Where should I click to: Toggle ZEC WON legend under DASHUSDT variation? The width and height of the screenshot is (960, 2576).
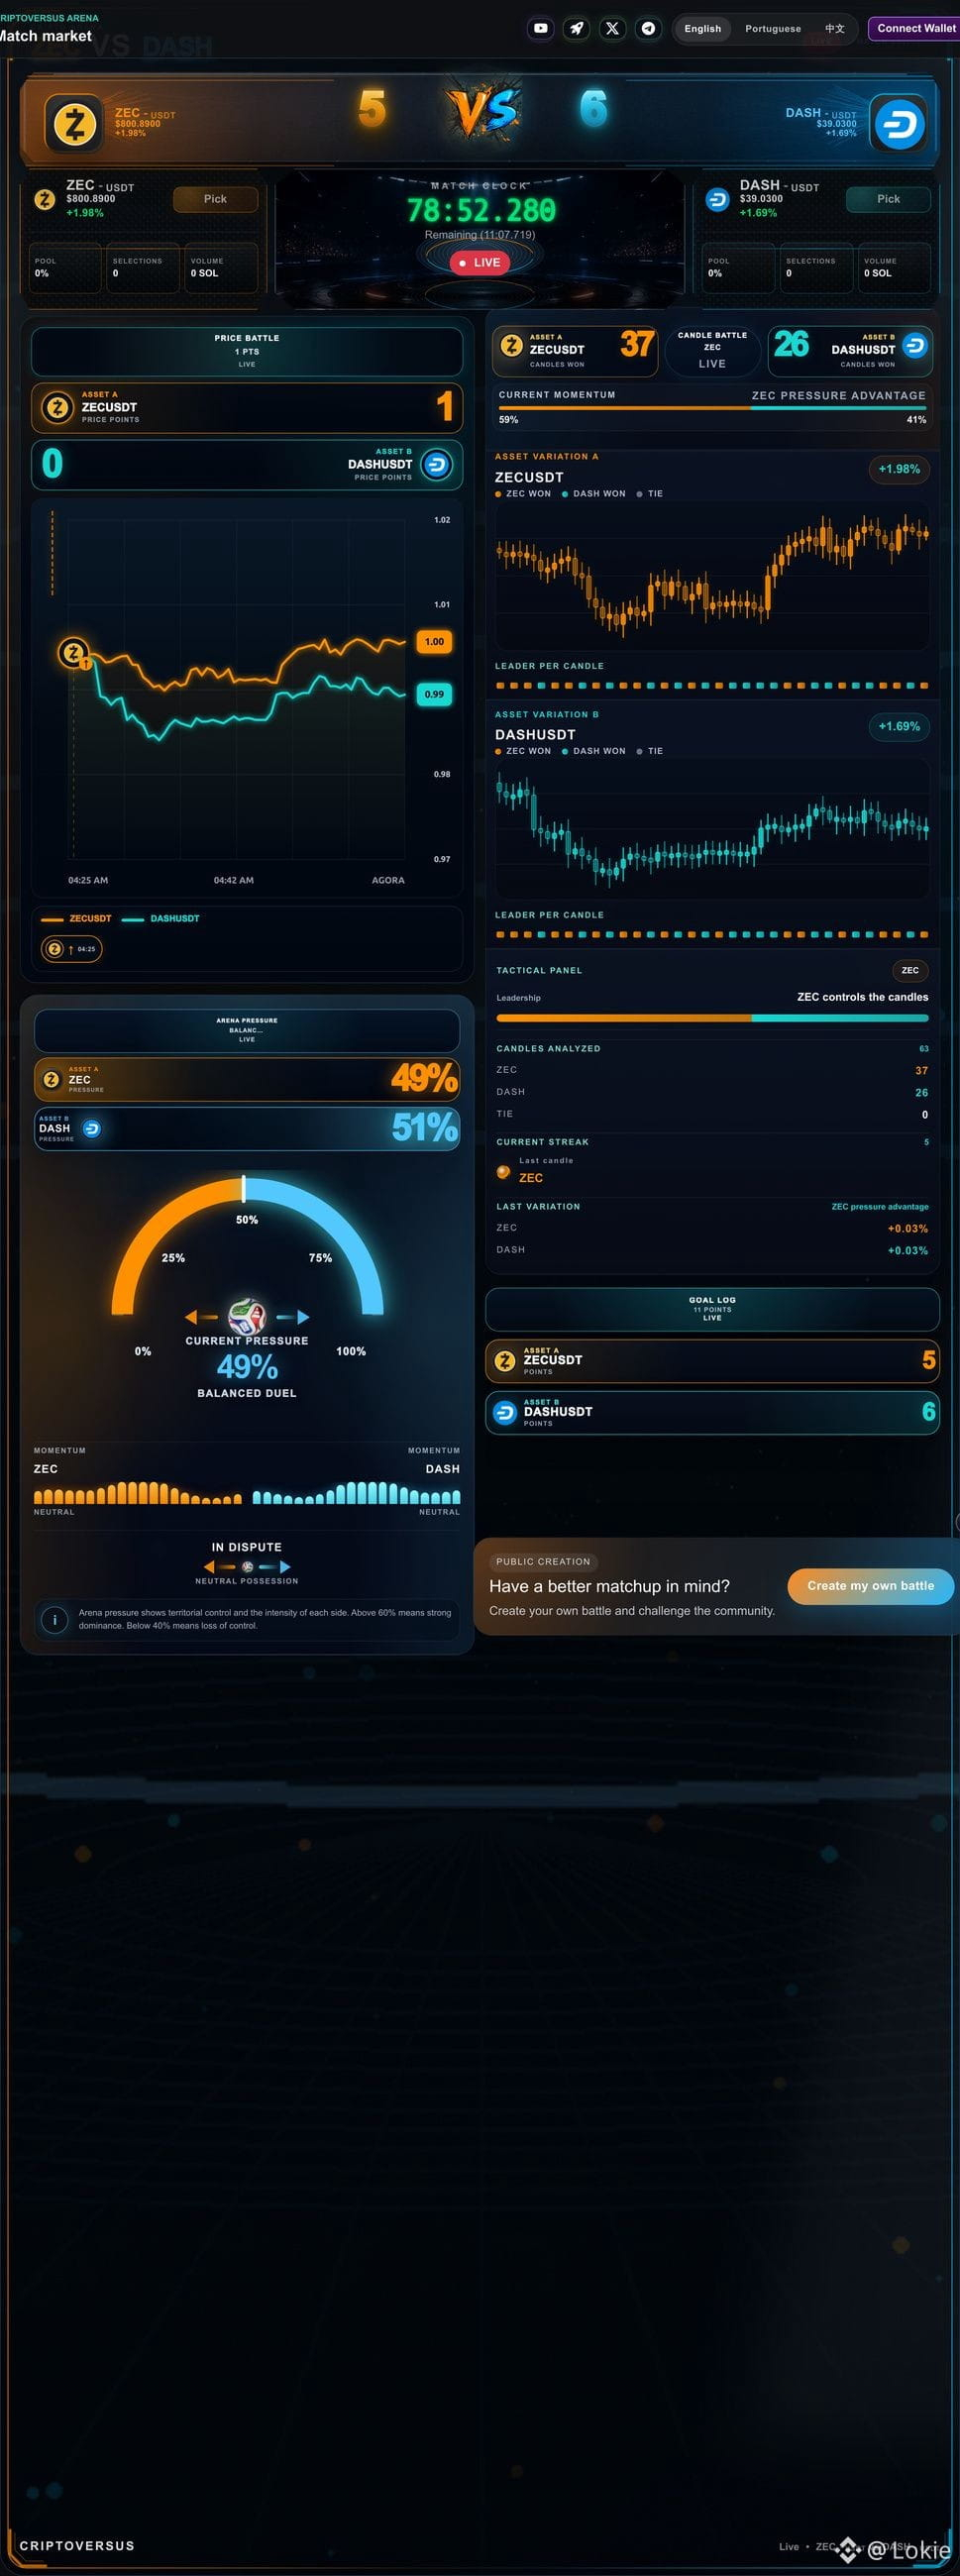[523, 750]
